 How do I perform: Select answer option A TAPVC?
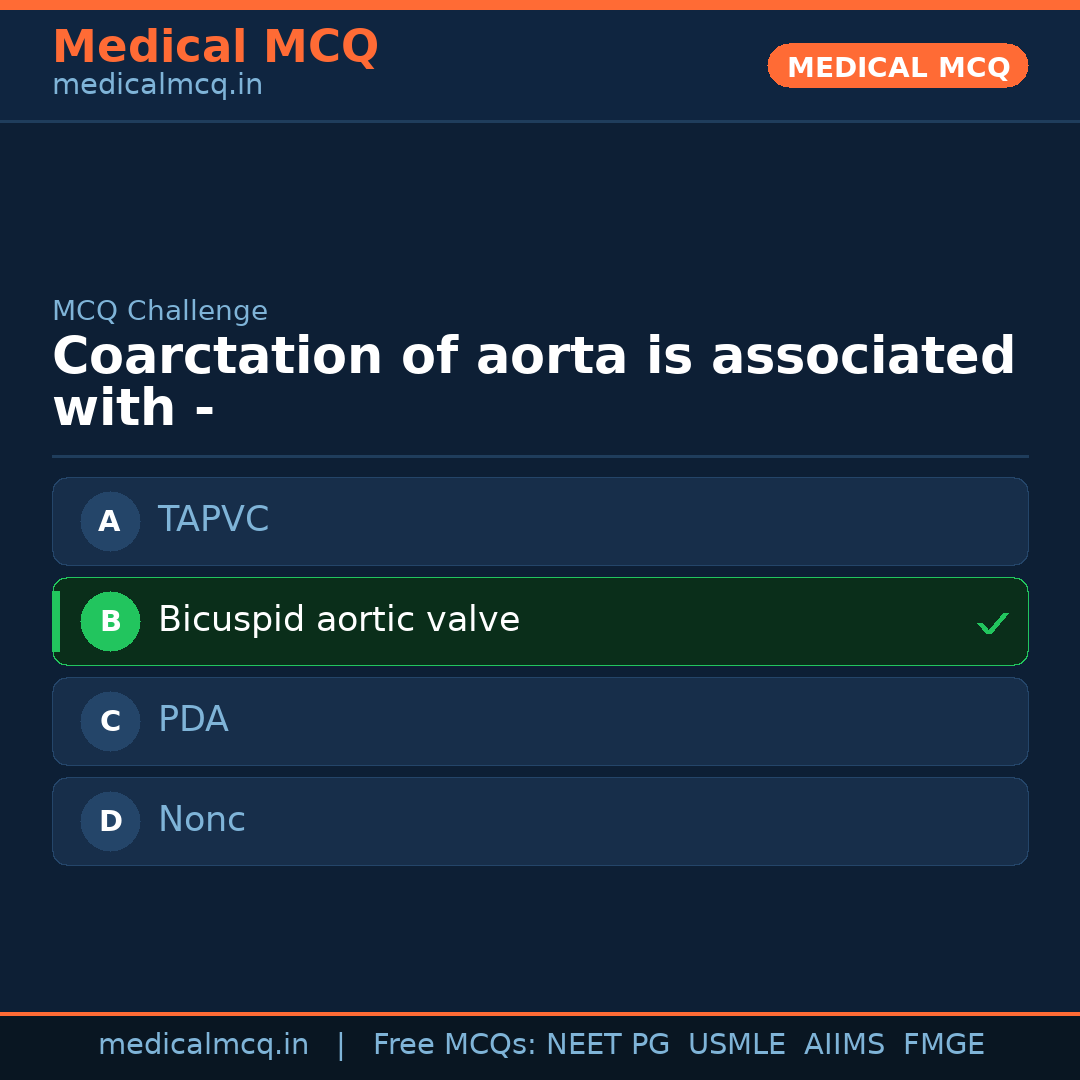point(540,521)
